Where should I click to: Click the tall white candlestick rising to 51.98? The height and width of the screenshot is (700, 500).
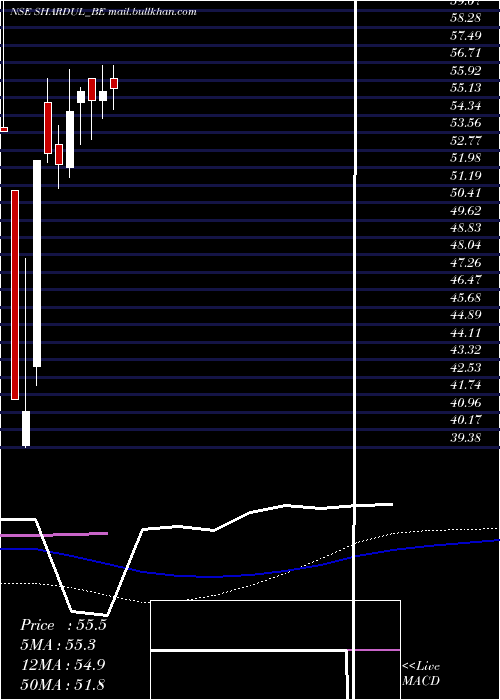(37, 263)
